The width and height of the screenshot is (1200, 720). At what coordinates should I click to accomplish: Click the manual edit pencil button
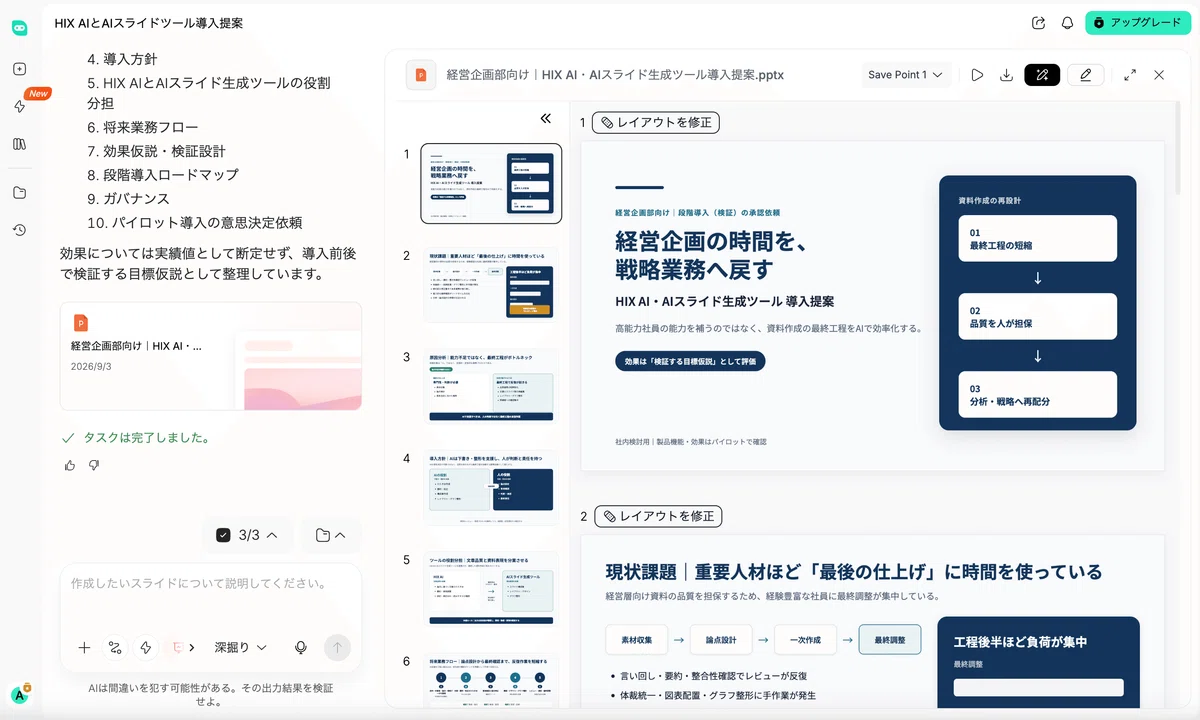click(x=1085, y=75)
